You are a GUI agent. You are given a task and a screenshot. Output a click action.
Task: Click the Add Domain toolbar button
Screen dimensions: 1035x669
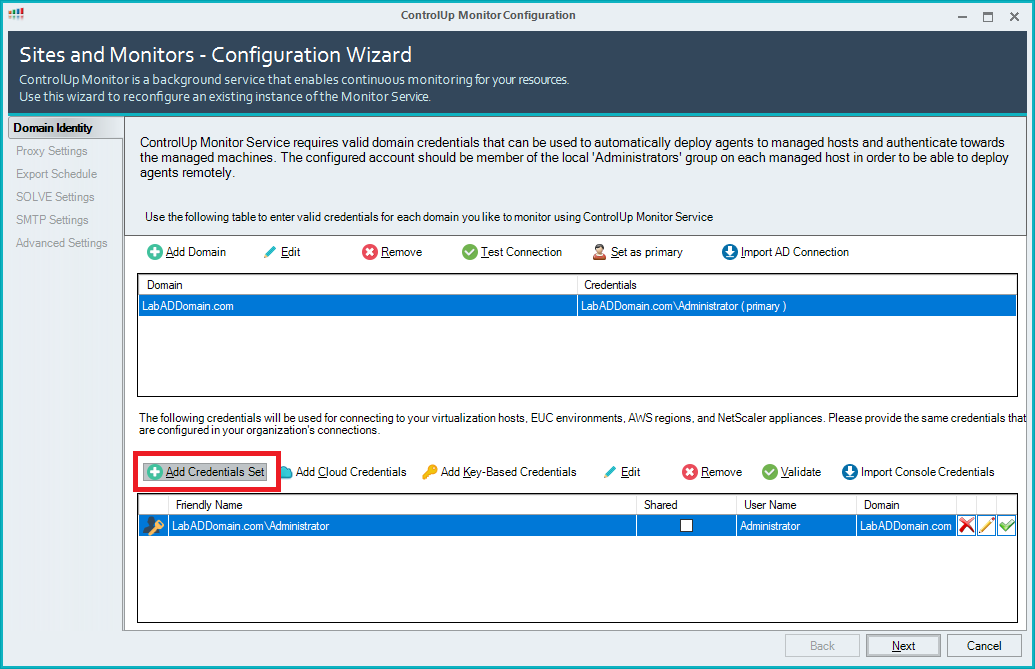pyautogui.click(x=187, y=252)
